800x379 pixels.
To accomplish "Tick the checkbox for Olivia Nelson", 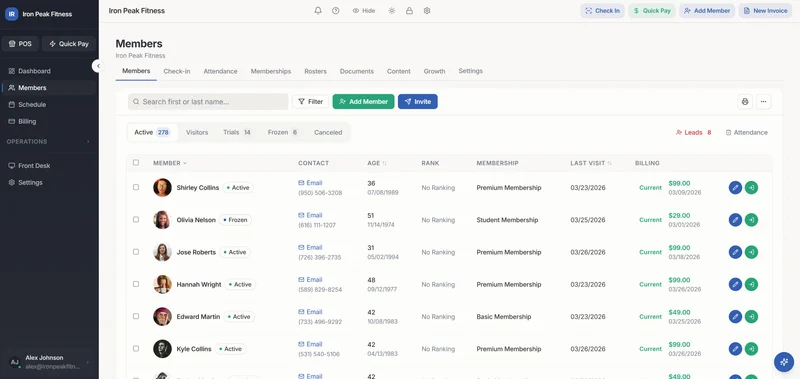I will click(136, 219).
